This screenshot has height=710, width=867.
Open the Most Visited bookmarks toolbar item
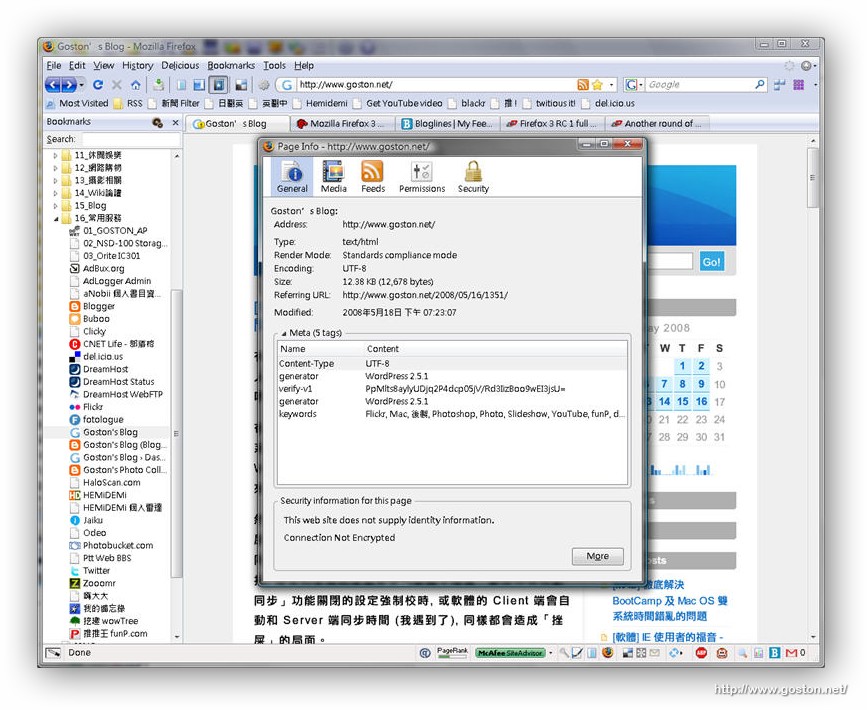coord(77,103)
